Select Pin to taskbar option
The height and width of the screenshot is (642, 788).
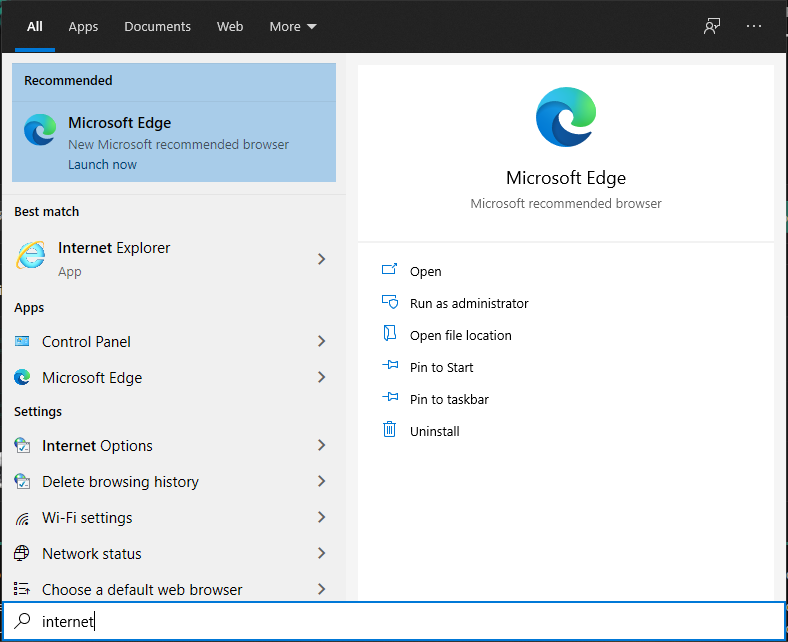(x=449, y=399)
